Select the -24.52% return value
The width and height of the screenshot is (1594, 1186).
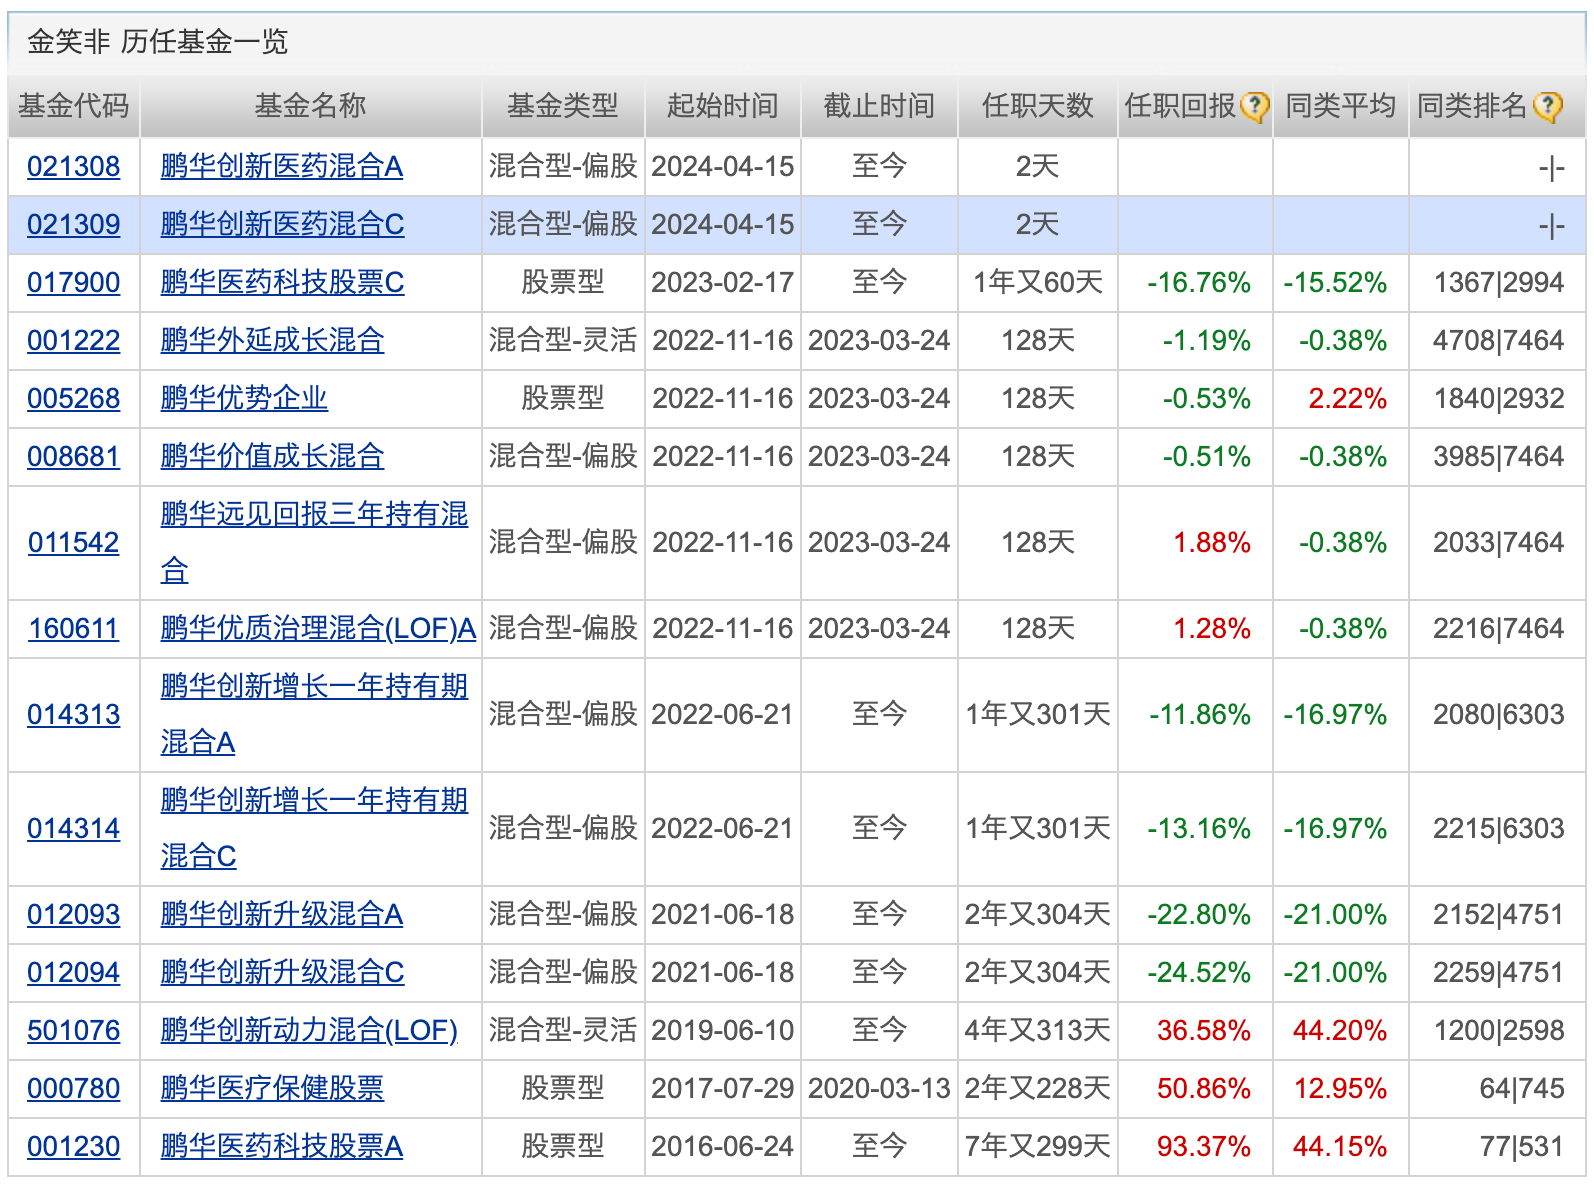[1199, 972]
